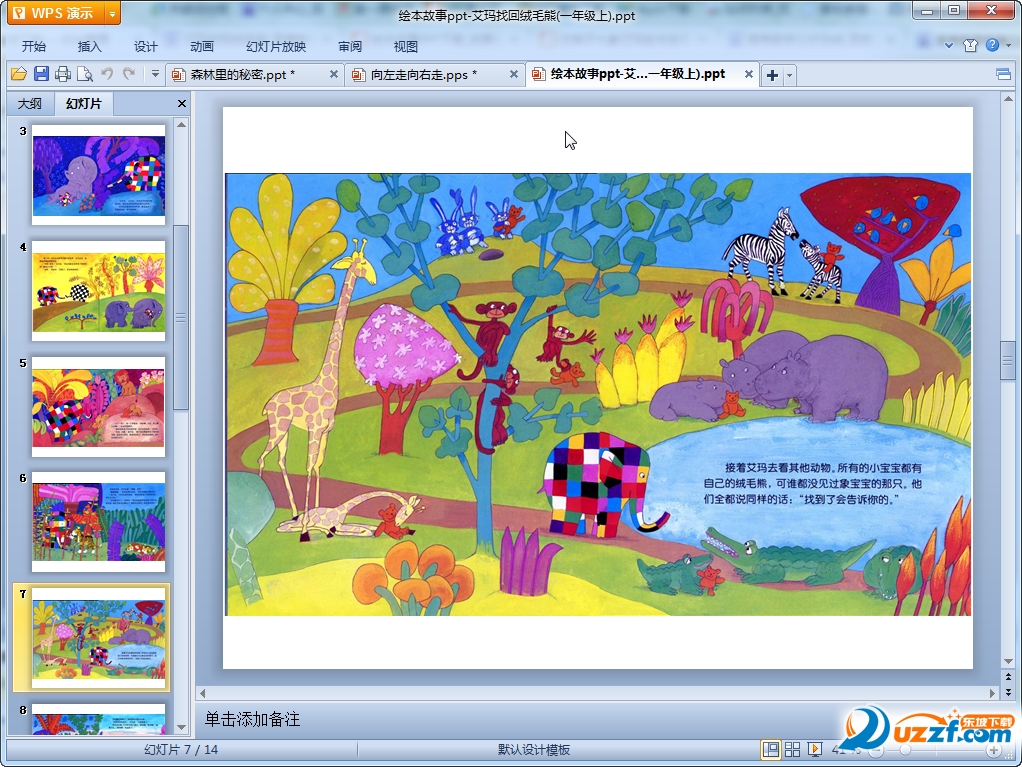Click horizontal scrollbar right arrow
Image resolution: width=1022 pixels, height=767 pixels.
click(992, 693)
